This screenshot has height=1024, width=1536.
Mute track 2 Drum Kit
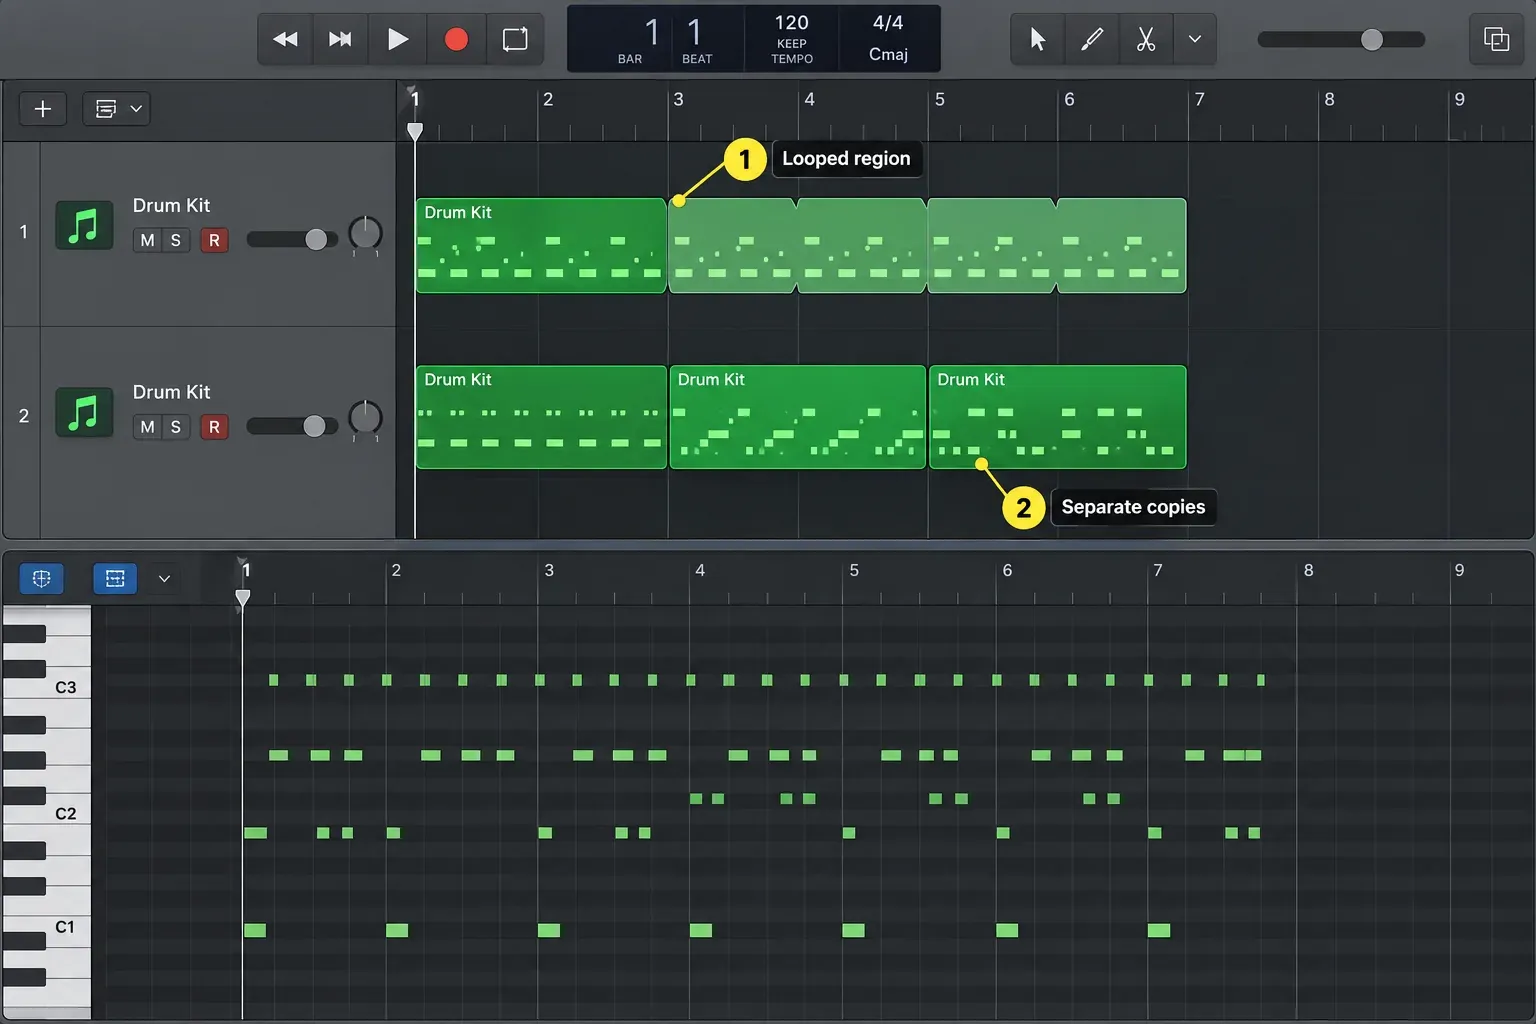pyautogui.click(x=148, y=427)
